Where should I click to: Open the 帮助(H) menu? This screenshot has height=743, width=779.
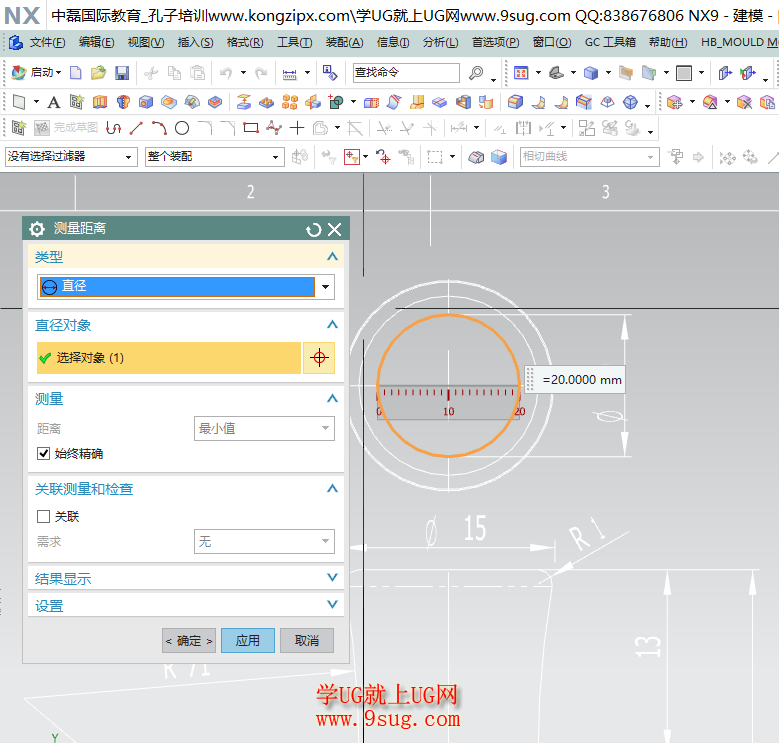click(x=668, y=43)
